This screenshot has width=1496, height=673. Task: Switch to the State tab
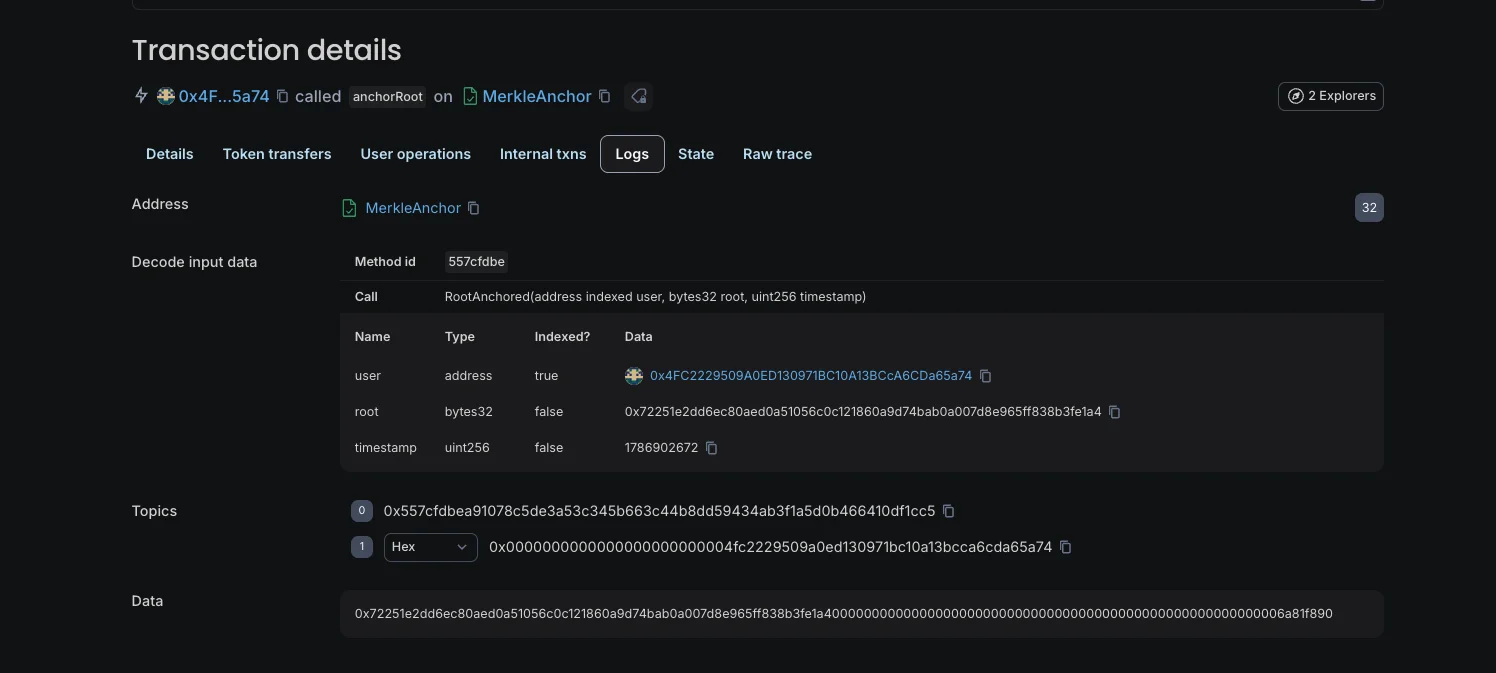[696, 154]
